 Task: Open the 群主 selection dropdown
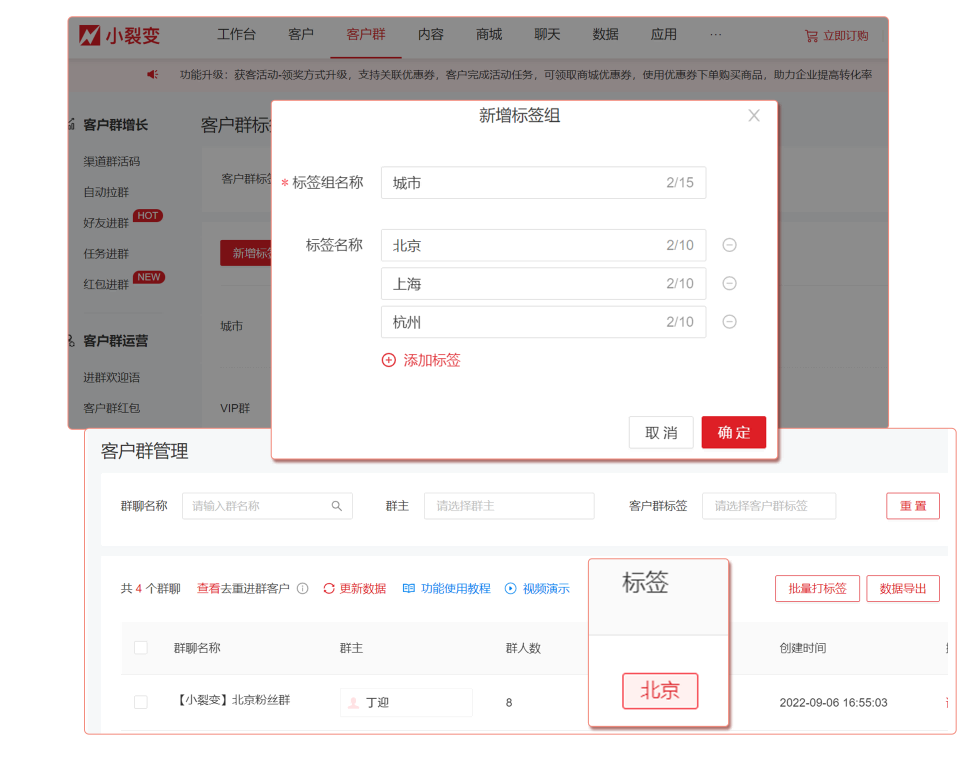(x=509, y=506)
